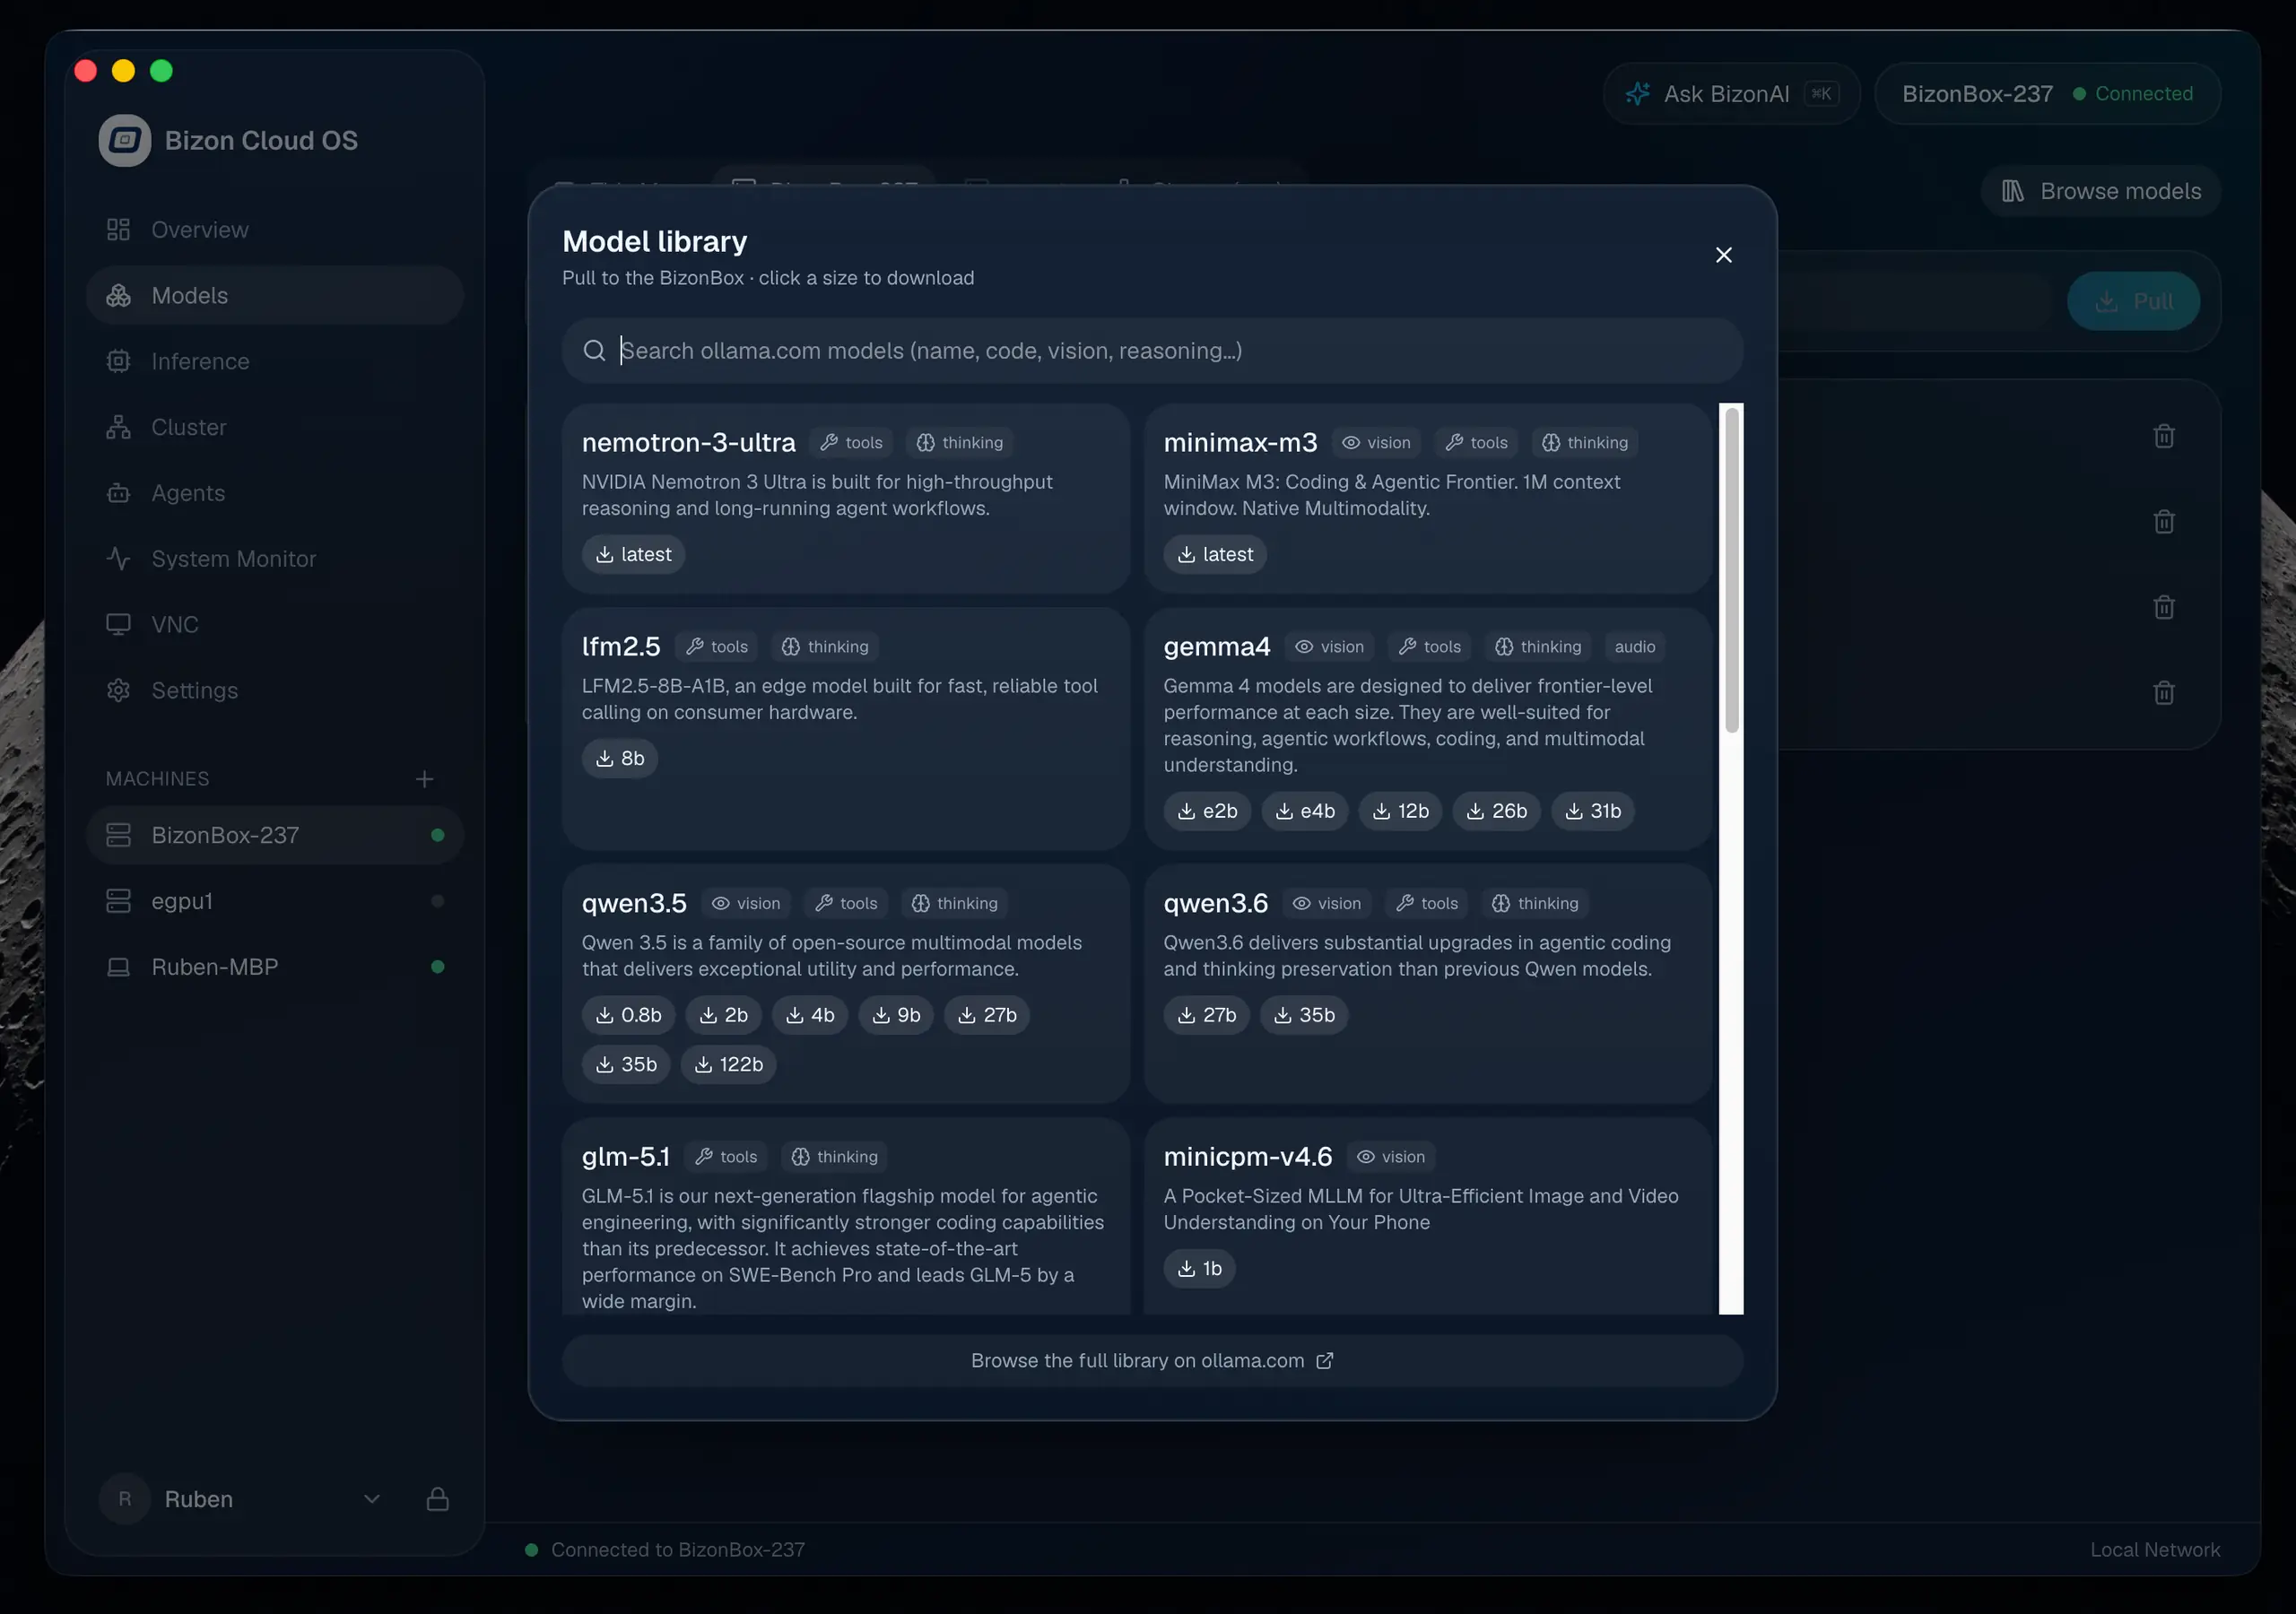The width and height of the screenshot is (2296, 1614).
Task: Close the Model library dialog
Action: click(x=1723, y=255)
